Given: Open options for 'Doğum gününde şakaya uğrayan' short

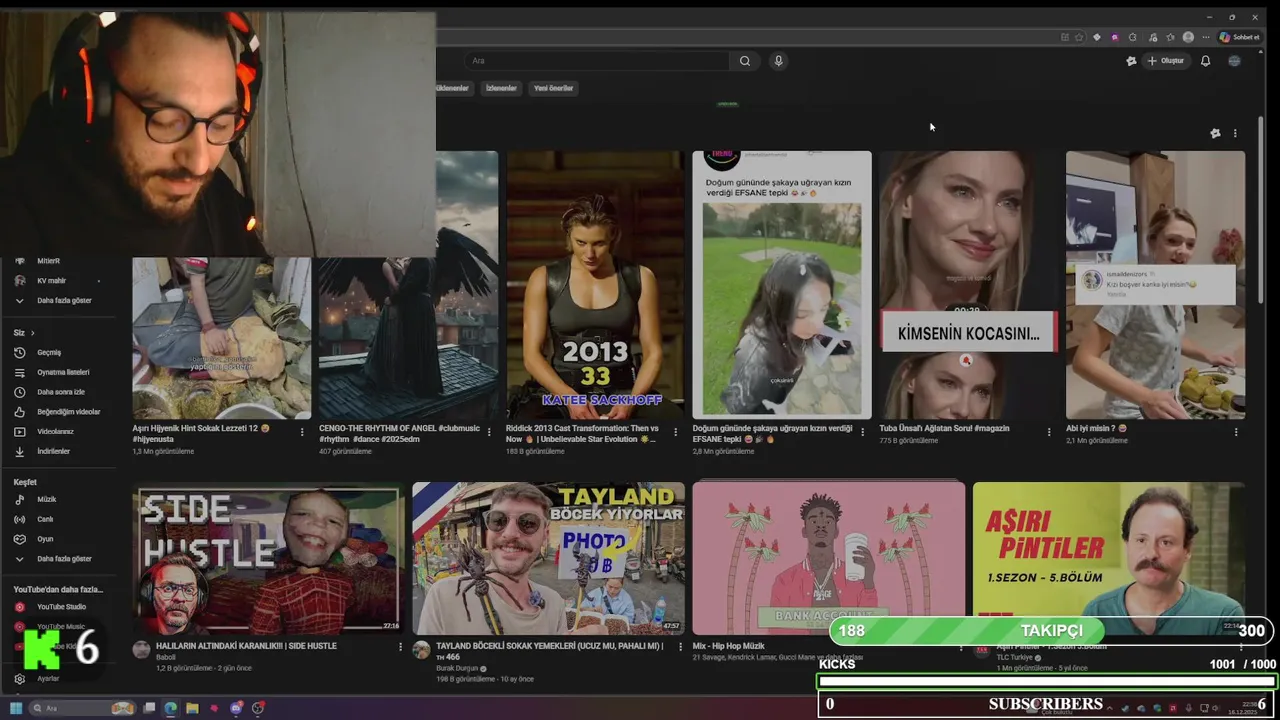Looking at the screenshot, I should (x=862, y=432).
